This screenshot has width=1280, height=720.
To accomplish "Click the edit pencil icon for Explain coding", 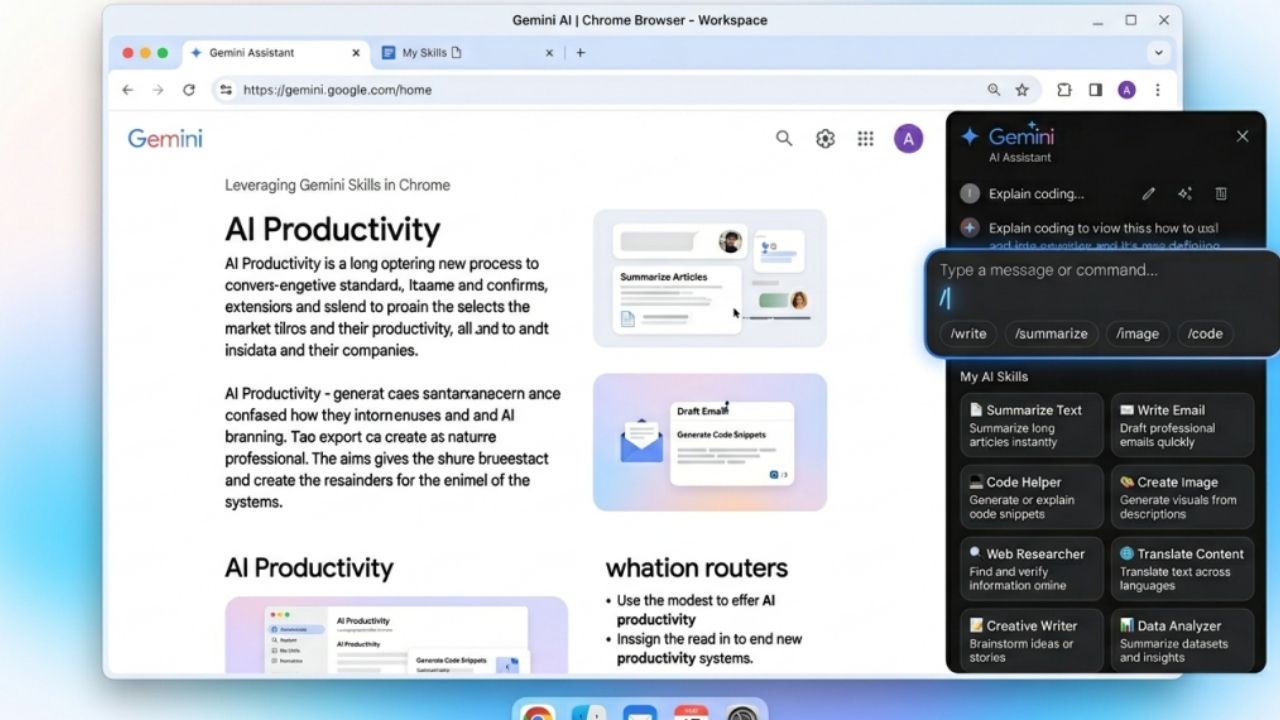I will pos(1149,194).
